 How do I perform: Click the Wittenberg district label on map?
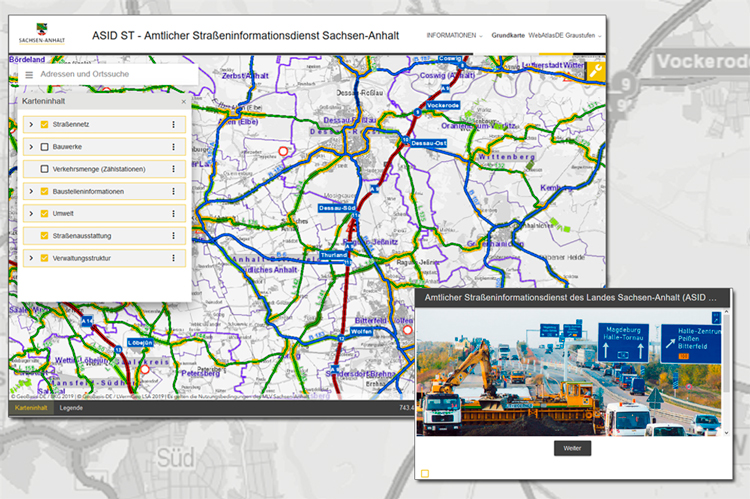507,157
